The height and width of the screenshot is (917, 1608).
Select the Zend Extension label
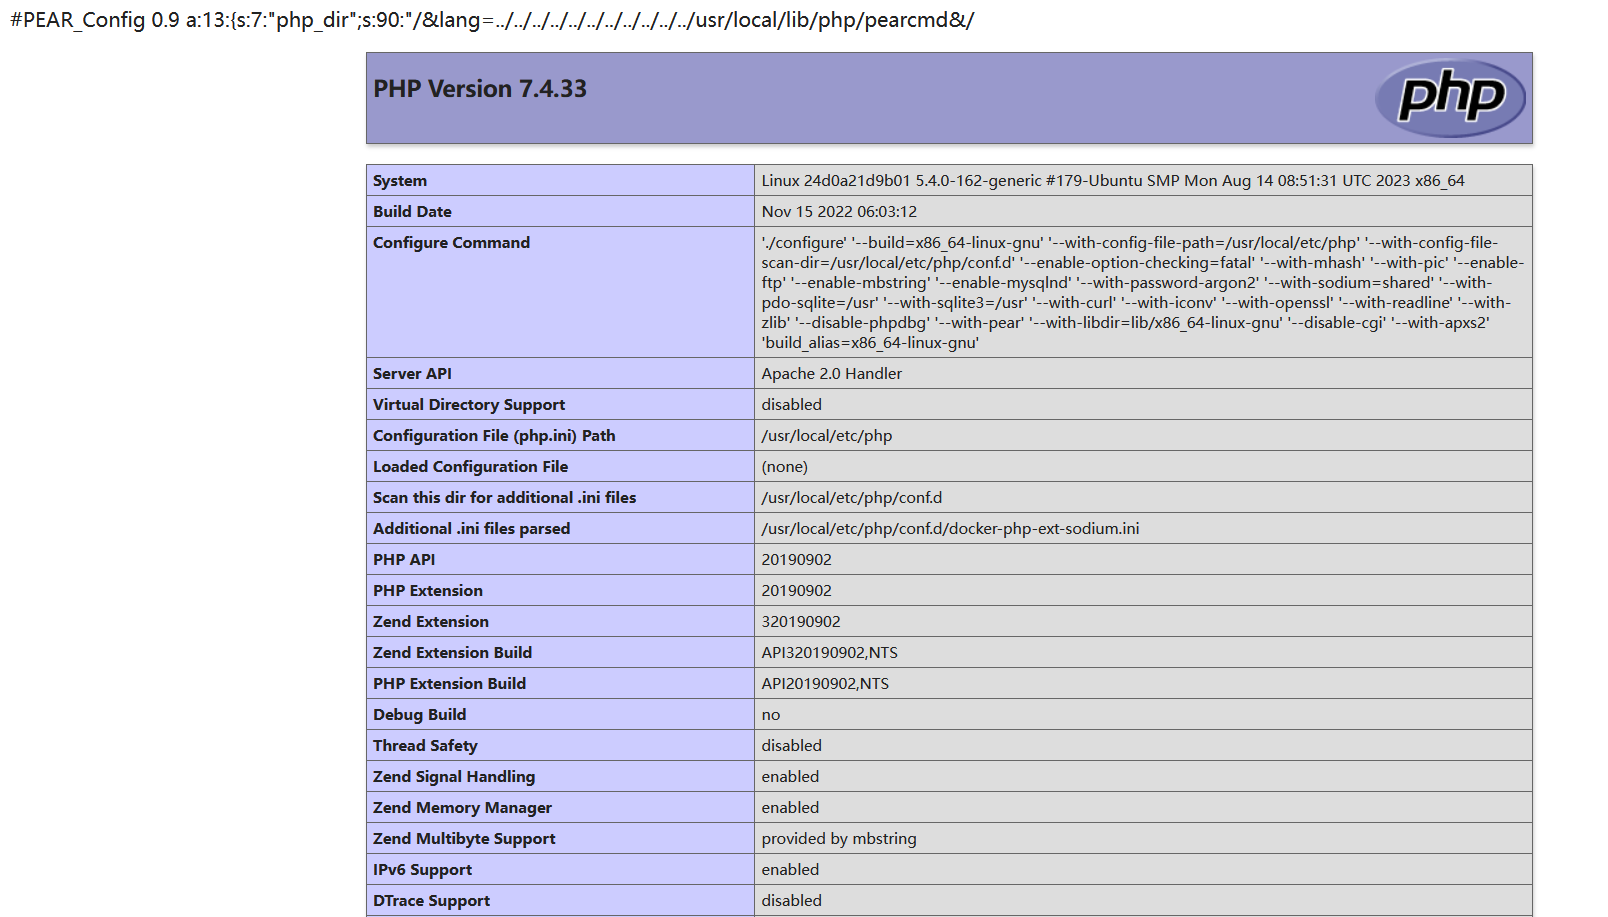[x=430, y=622]
